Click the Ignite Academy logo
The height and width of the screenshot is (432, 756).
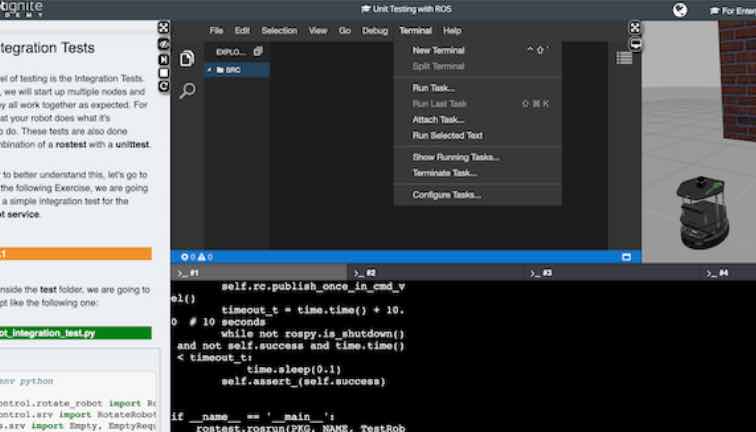click(21, 8)
